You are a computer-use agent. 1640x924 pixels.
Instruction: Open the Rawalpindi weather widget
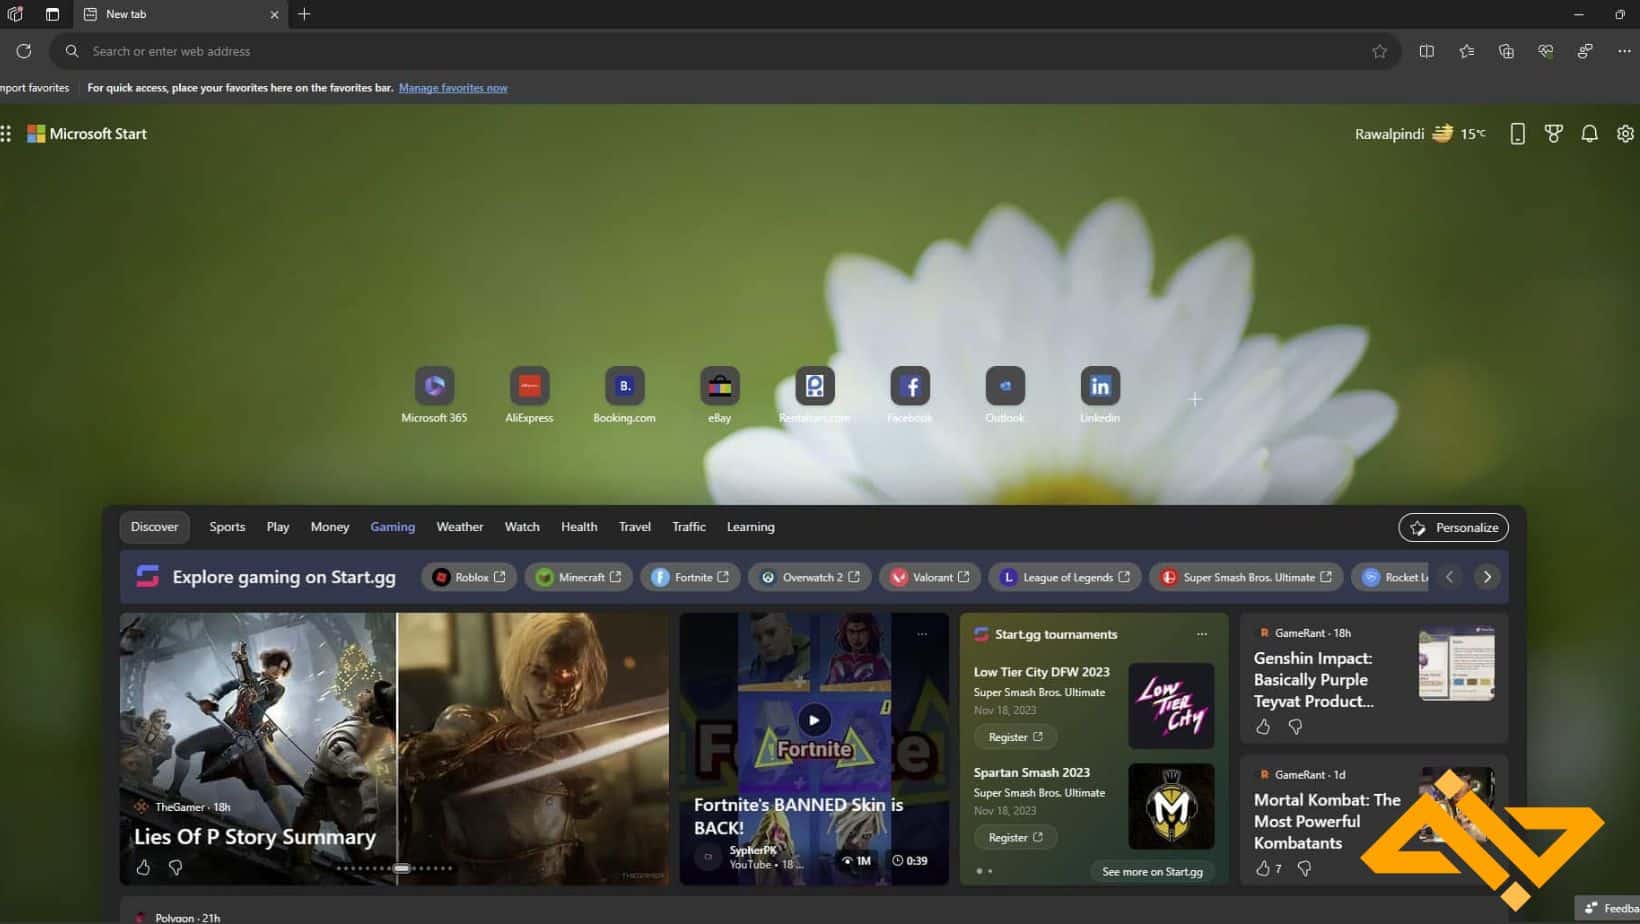[x=1420, y=134]
